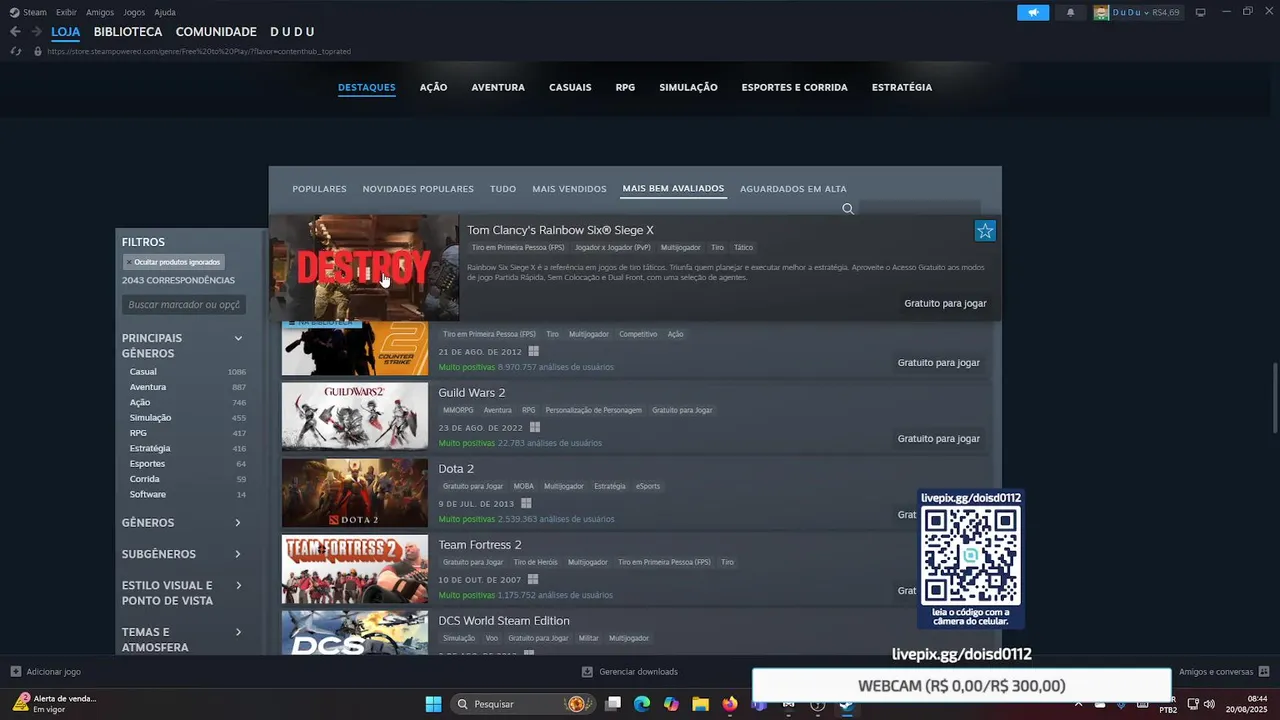
Task: Select the SIMULAÇÃO category tab
Action: coord(688,87)
